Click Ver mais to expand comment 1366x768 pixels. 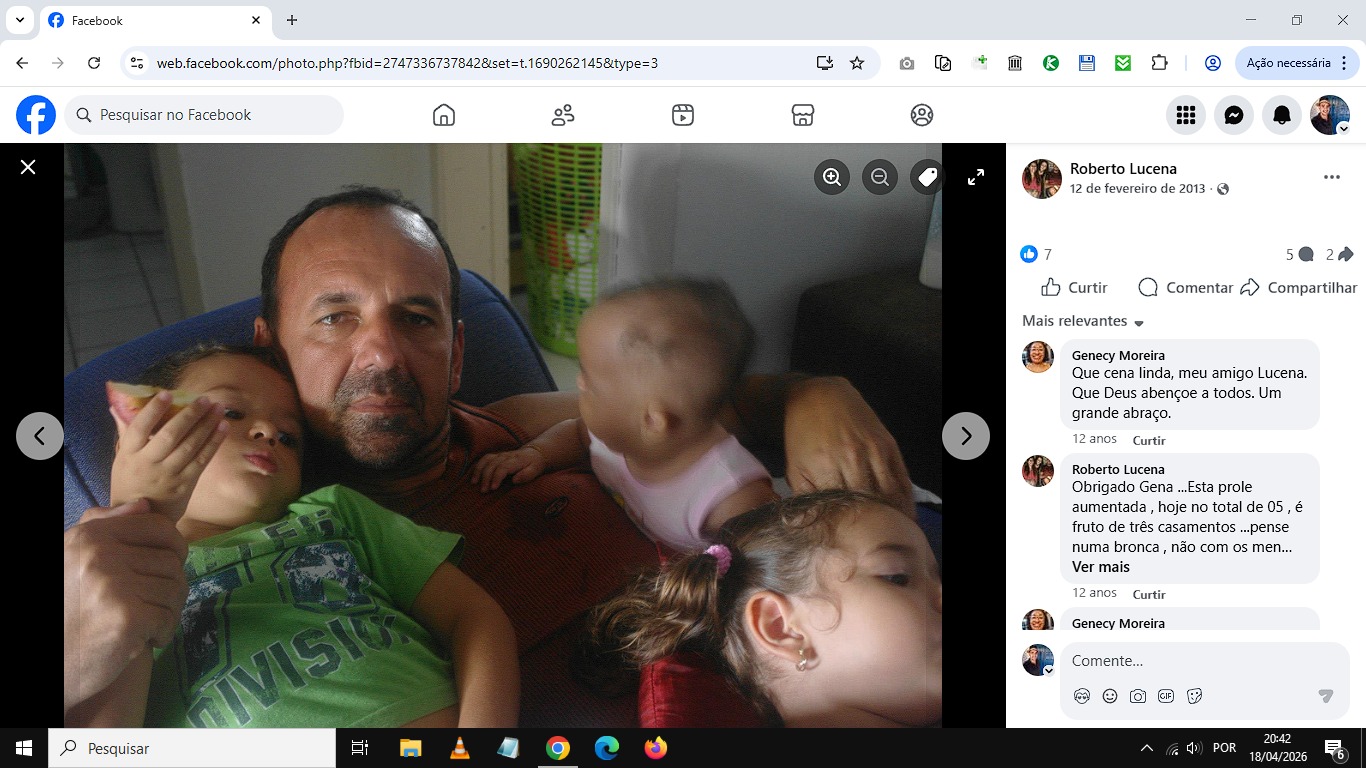point(1100,567)
